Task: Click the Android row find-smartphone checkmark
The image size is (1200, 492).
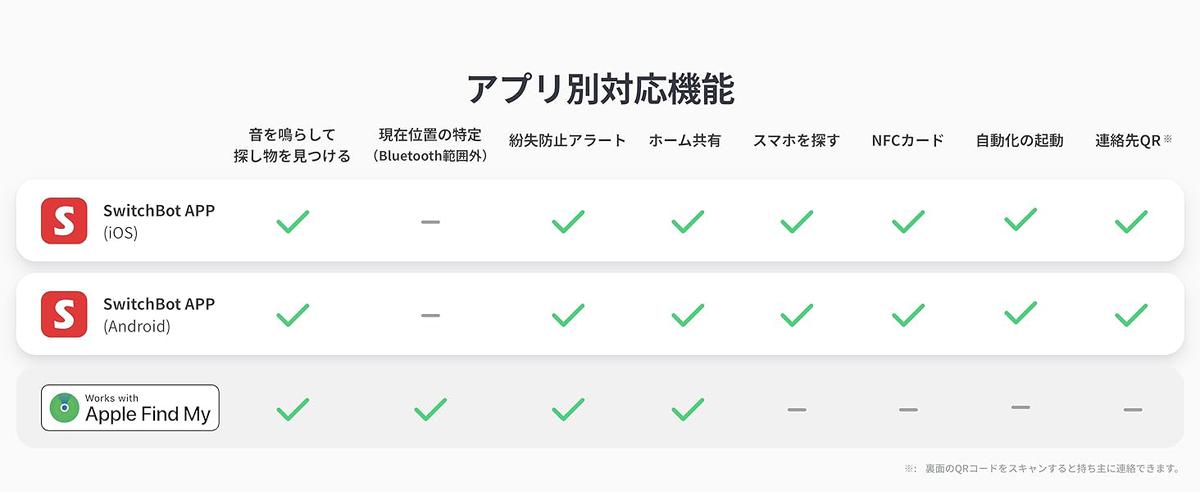Action: tap(796, 315)
